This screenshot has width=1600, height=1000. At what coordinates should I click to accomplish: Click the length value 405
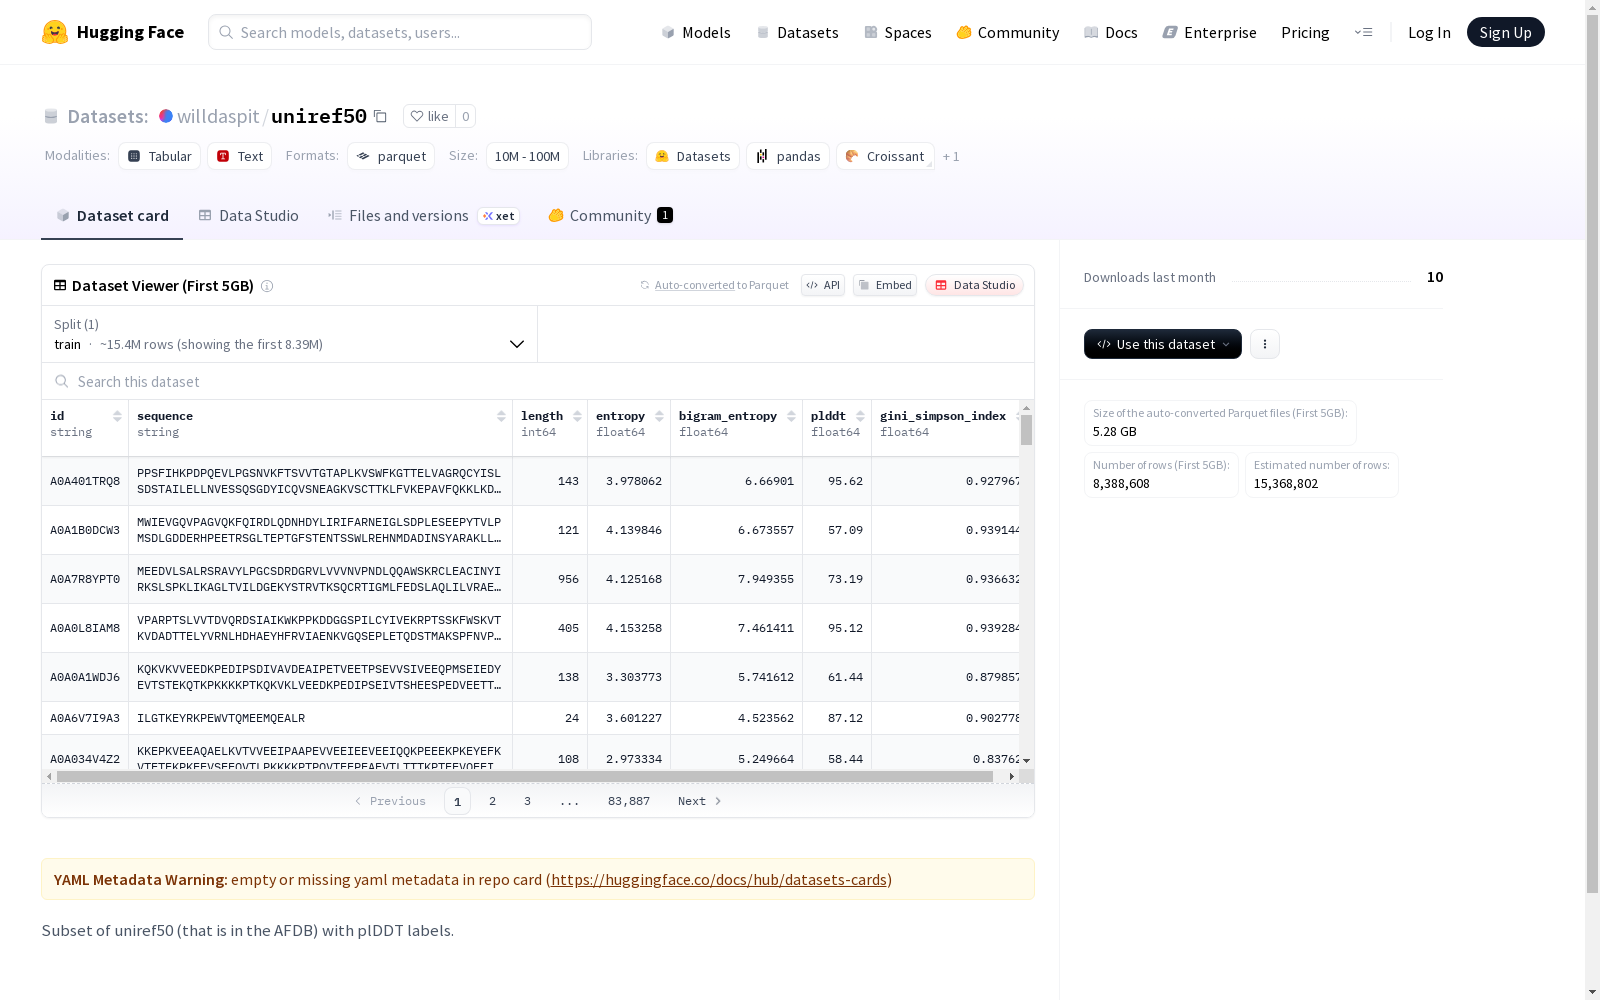pos(569,628)
